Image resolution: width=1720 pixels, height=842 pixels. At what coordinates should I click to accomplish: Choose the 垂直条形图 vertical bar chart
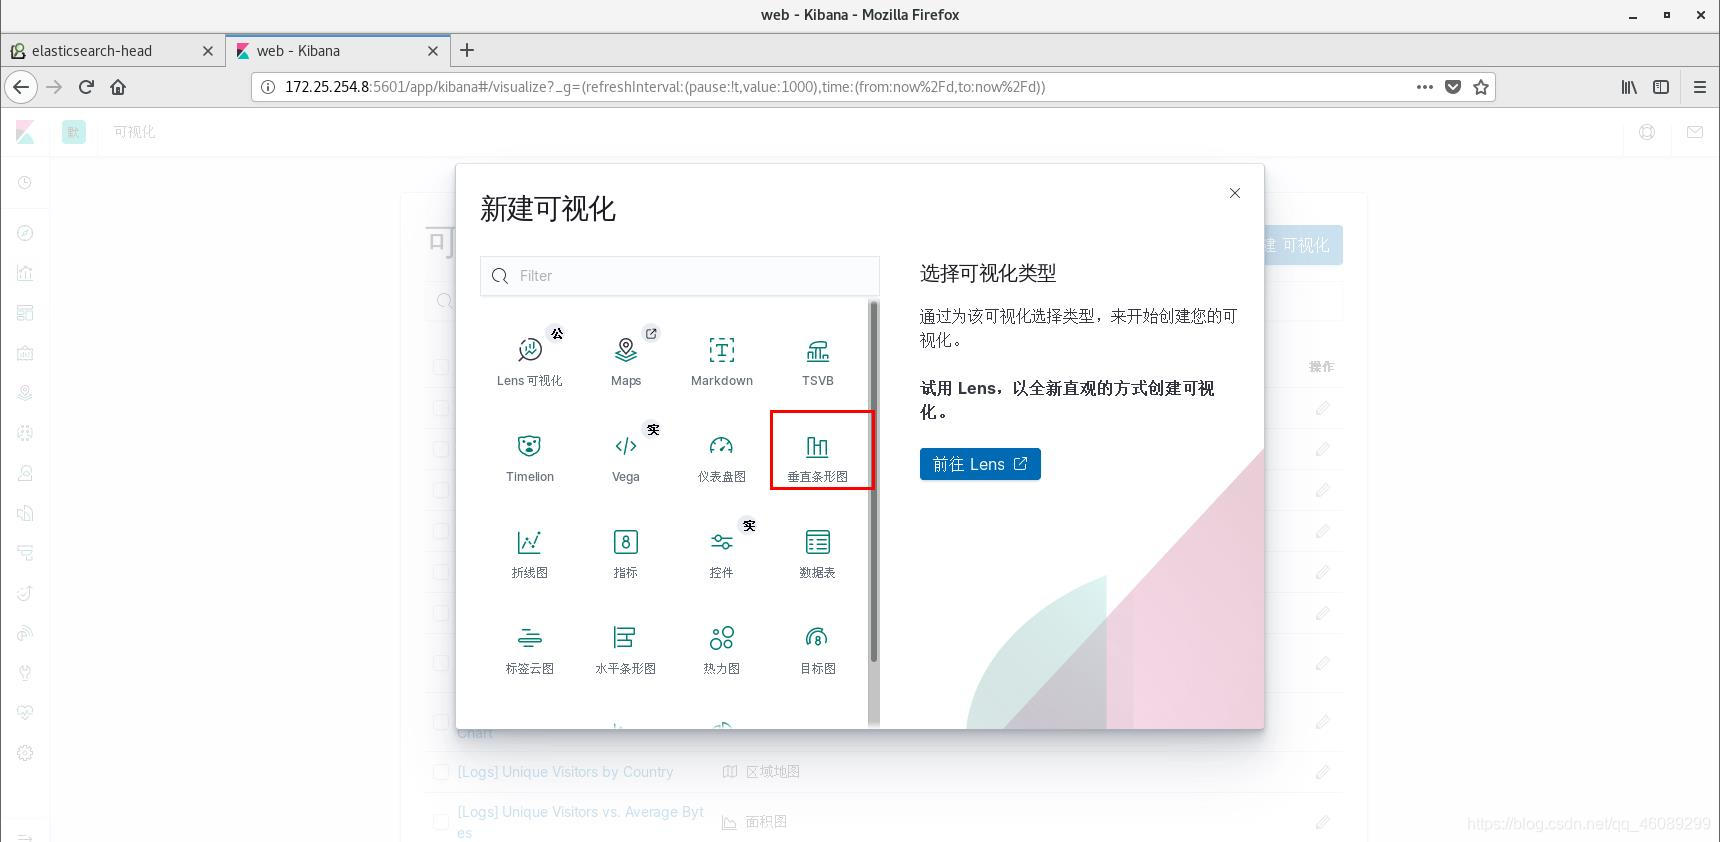tap(818, 457)
